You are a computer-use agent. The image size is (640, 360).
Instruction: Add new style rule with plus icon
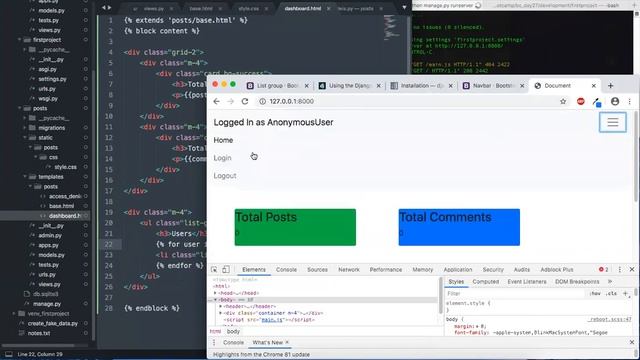pos(625,293)
